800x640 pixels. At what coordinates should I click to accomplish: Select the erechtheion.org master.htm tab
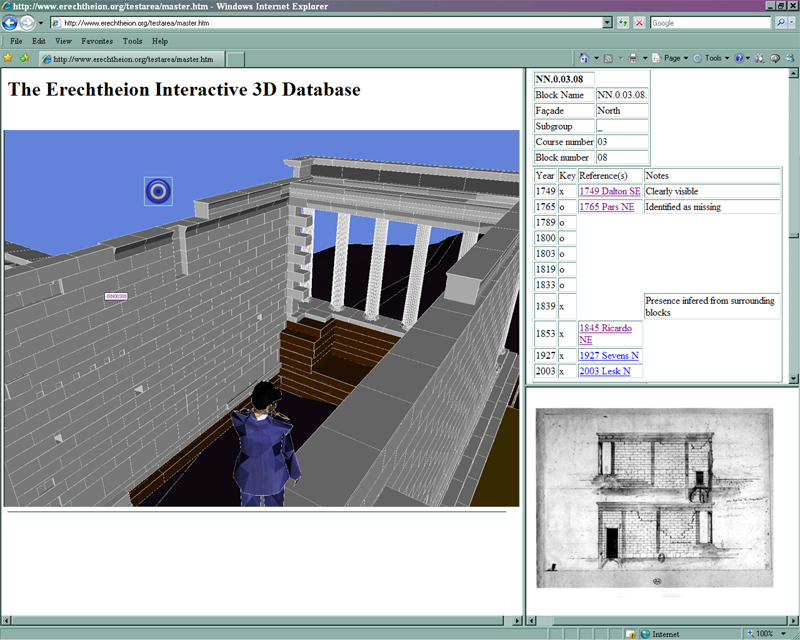[132, 59]
